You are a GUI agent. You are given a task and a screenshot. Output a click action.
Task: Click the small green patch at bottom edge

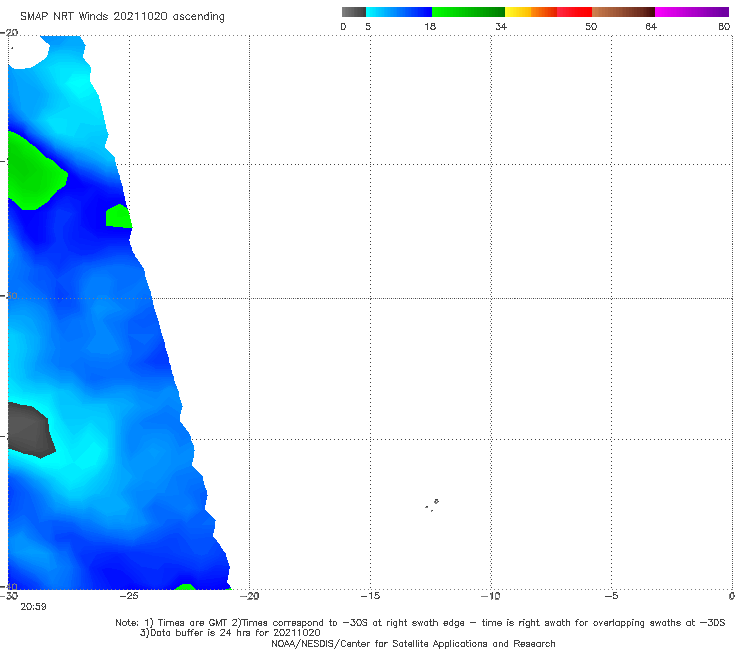[x=185, y=587]
